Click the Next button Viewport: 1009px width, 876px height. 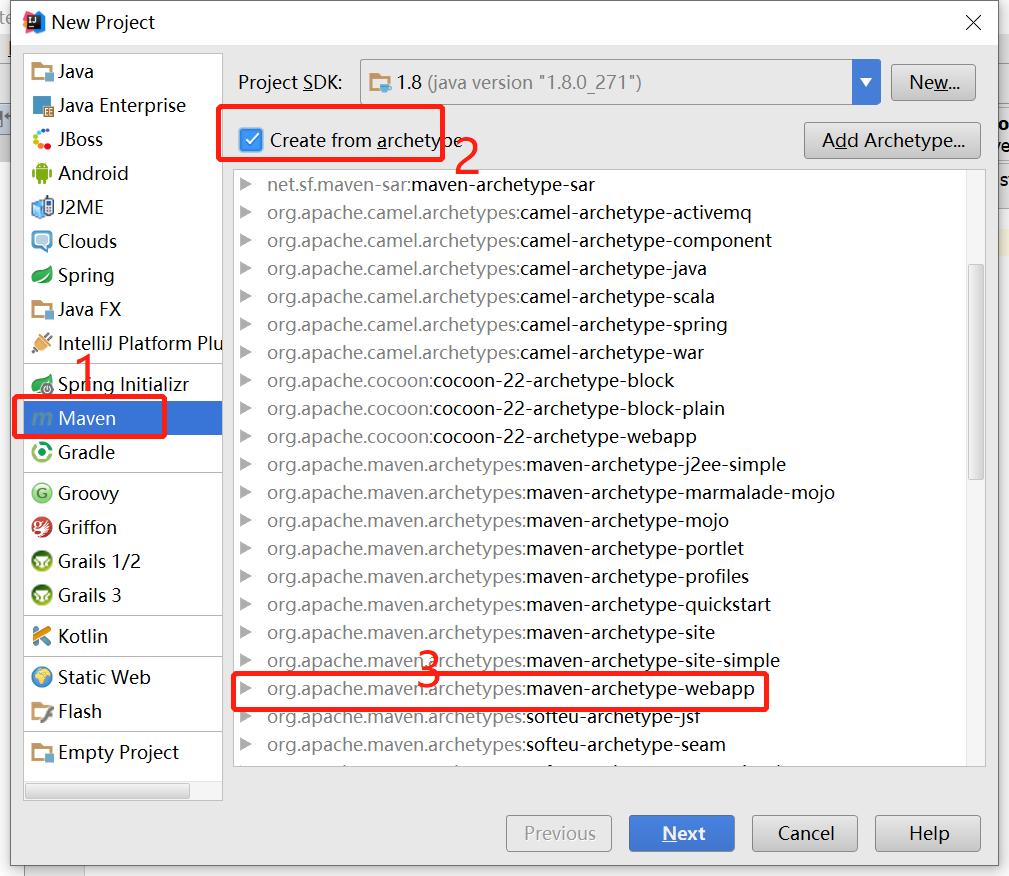click(x=681, y=834)
